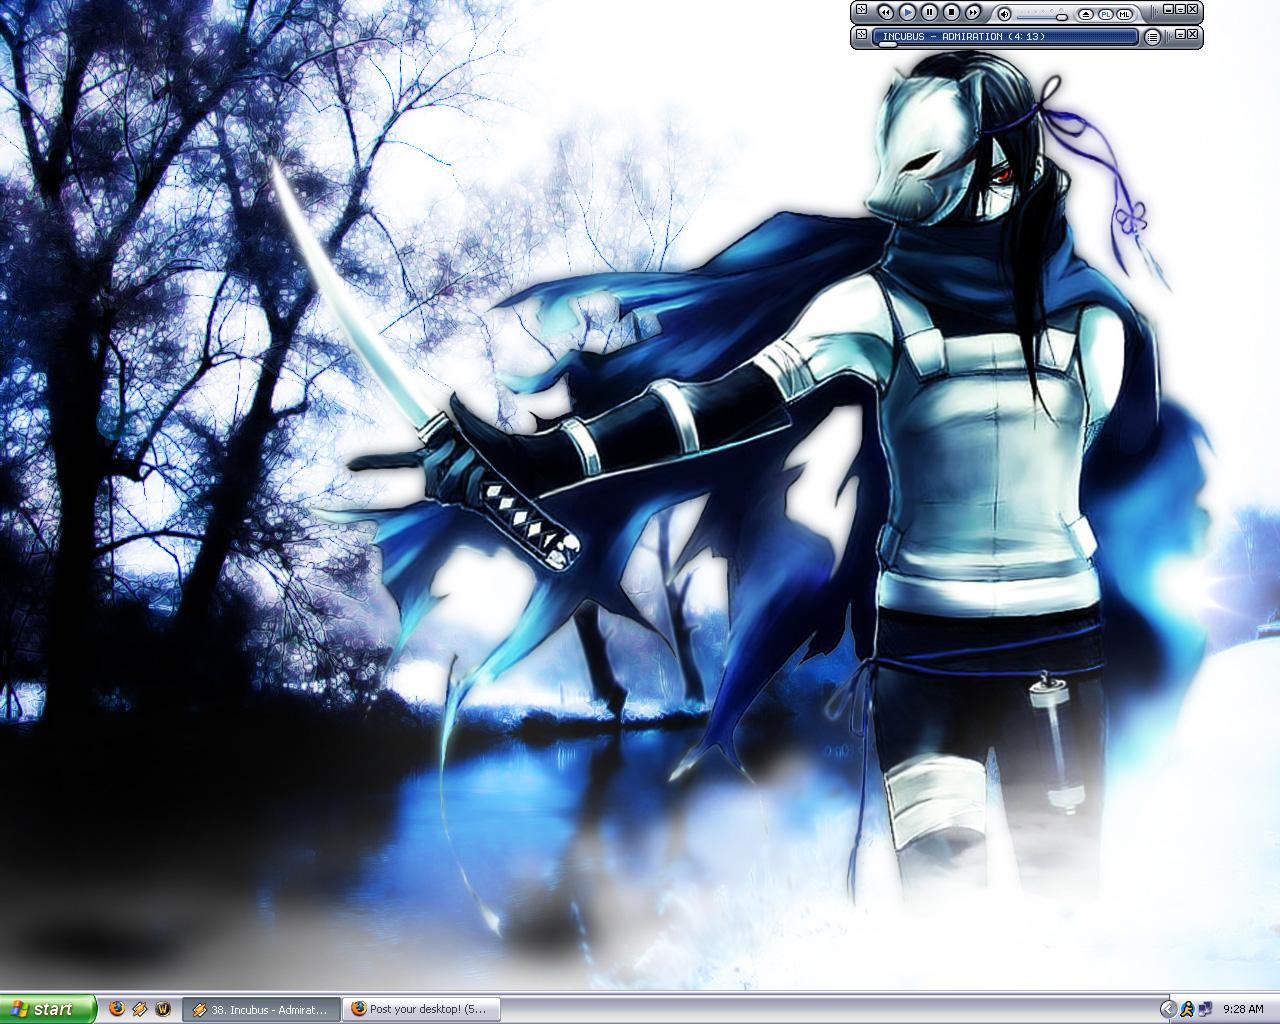1280x1024 pixels.
Task: Start playback with the Winamp play button
Action: (907, 12)
